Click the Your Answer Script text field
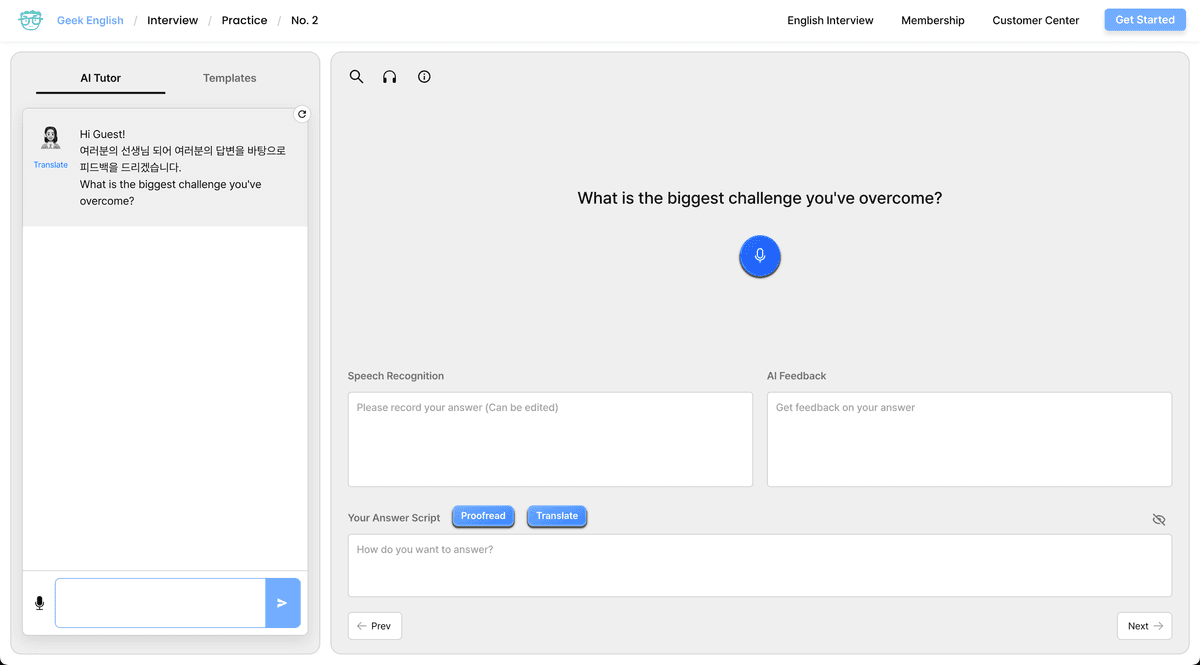Viewport: 1200px width, 665px height. [759, 565]
